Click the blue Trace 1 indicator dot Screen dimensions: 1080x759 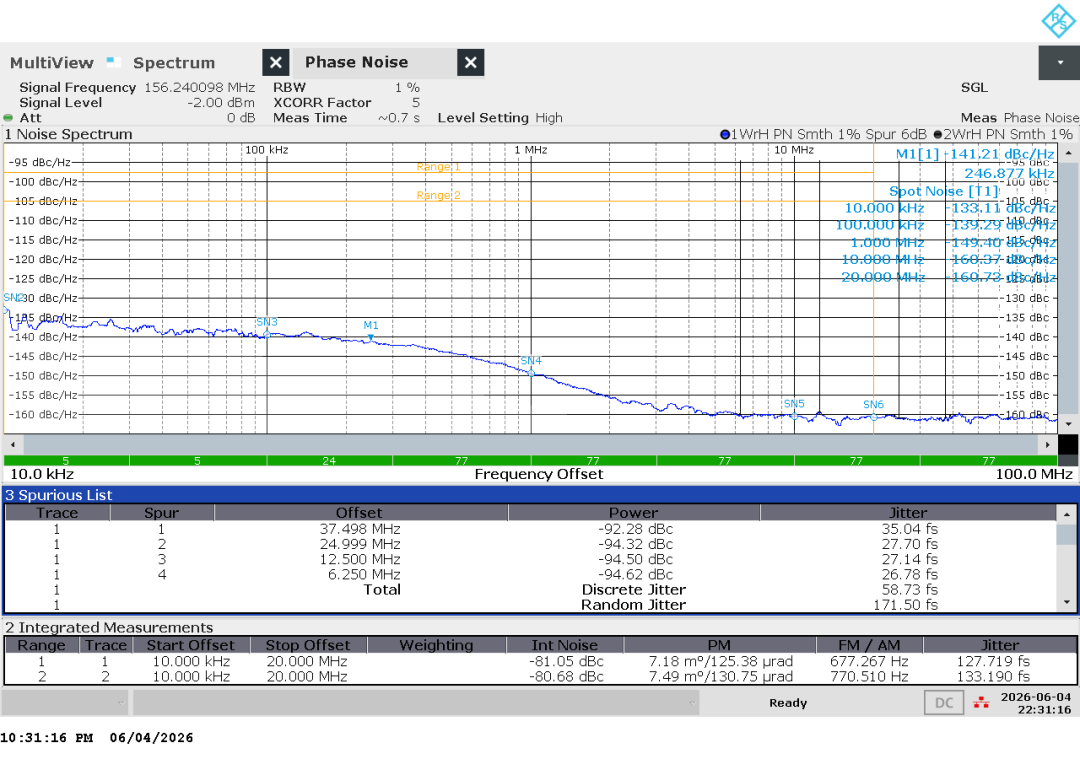(725, 134)
